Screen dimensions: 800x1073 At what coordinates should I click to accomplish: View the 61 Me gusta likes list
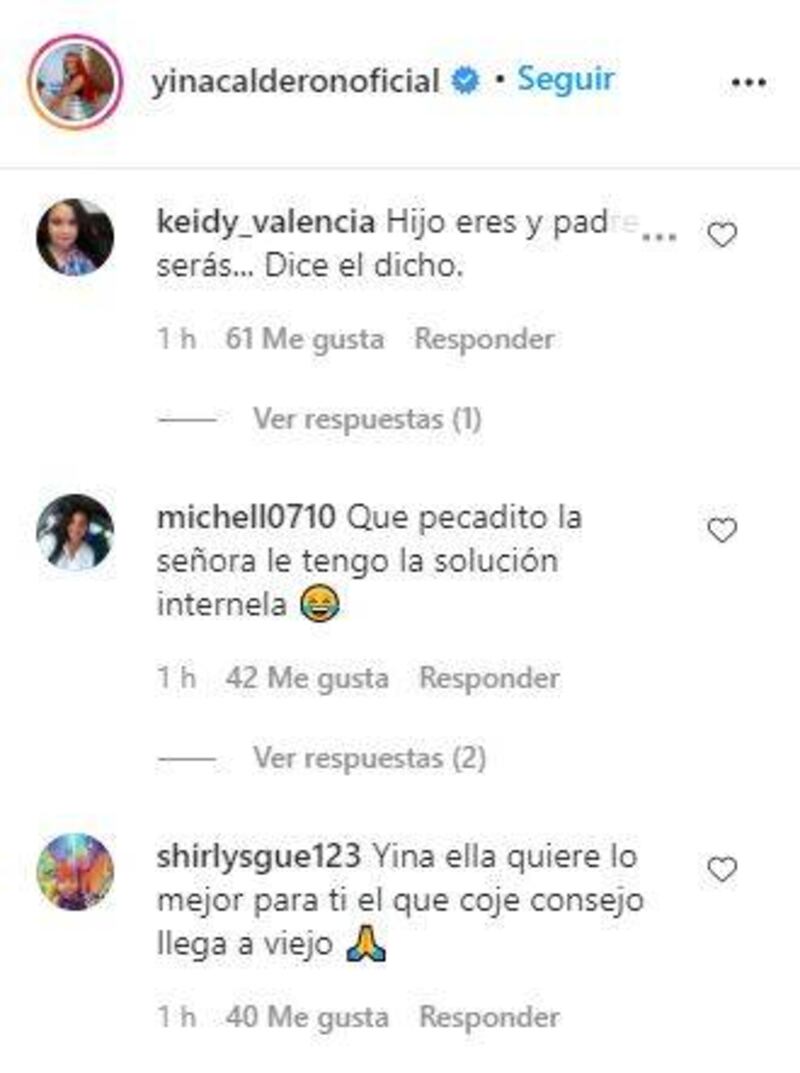click(305, 339)
